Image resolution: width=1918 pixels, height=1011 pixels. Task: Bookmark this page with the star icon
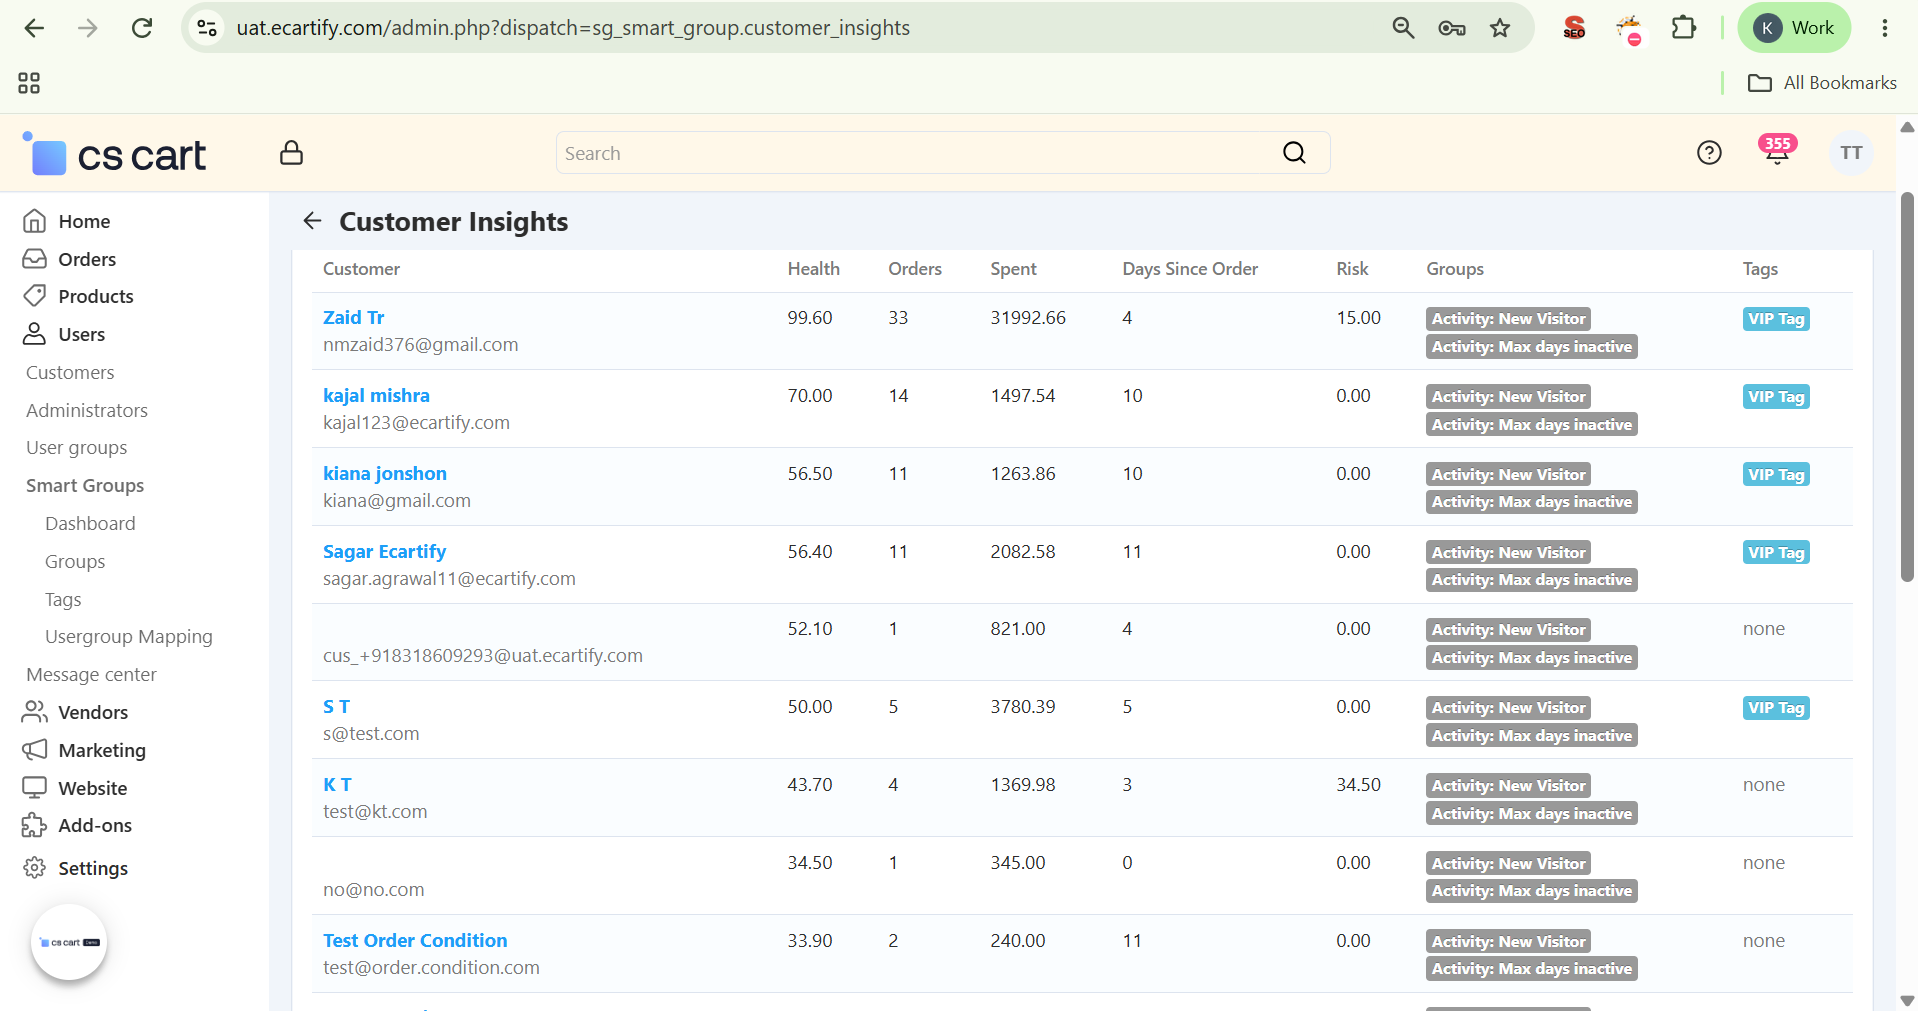click(1500, 28)
